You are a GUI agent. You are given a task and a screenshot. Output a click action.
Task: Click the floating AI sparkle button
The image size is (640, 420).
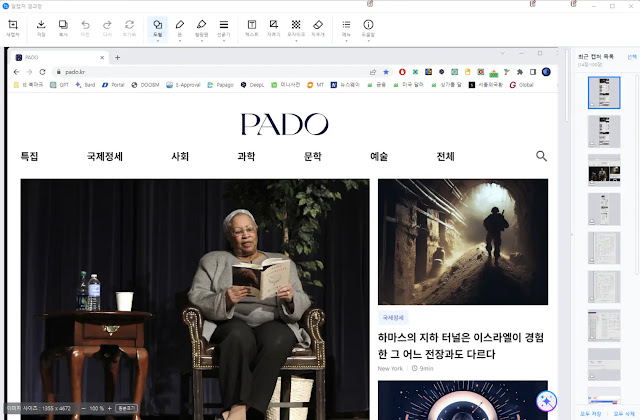point(547,401)
